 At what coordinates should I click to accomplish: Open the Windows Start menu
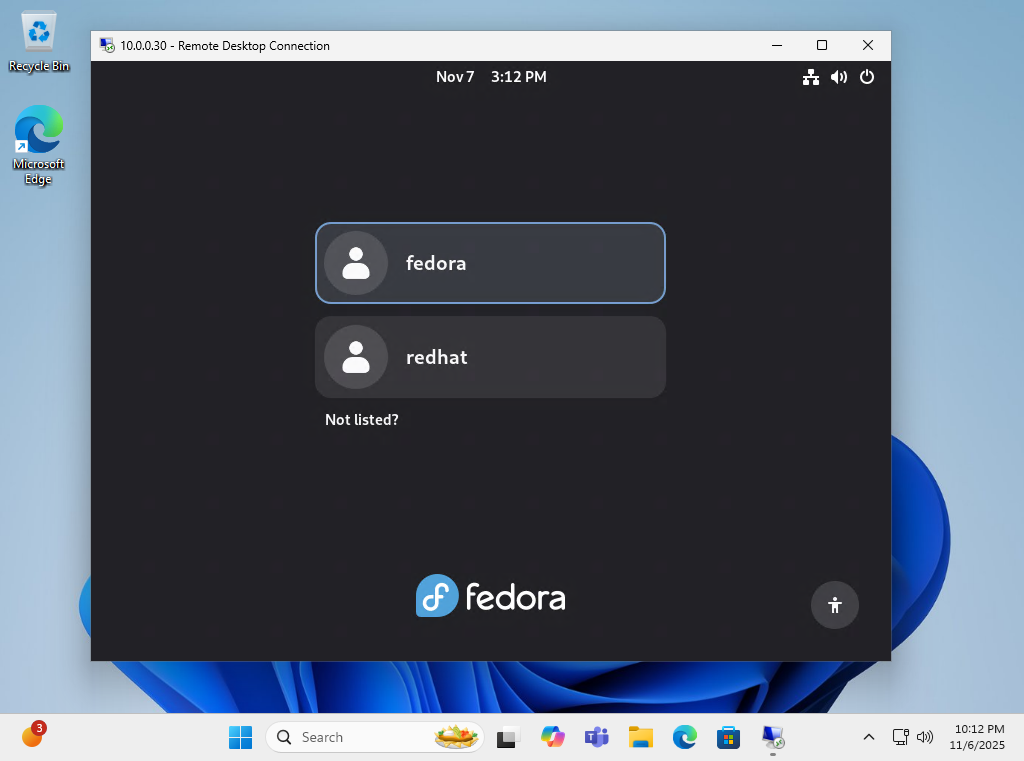coord(240,737)
